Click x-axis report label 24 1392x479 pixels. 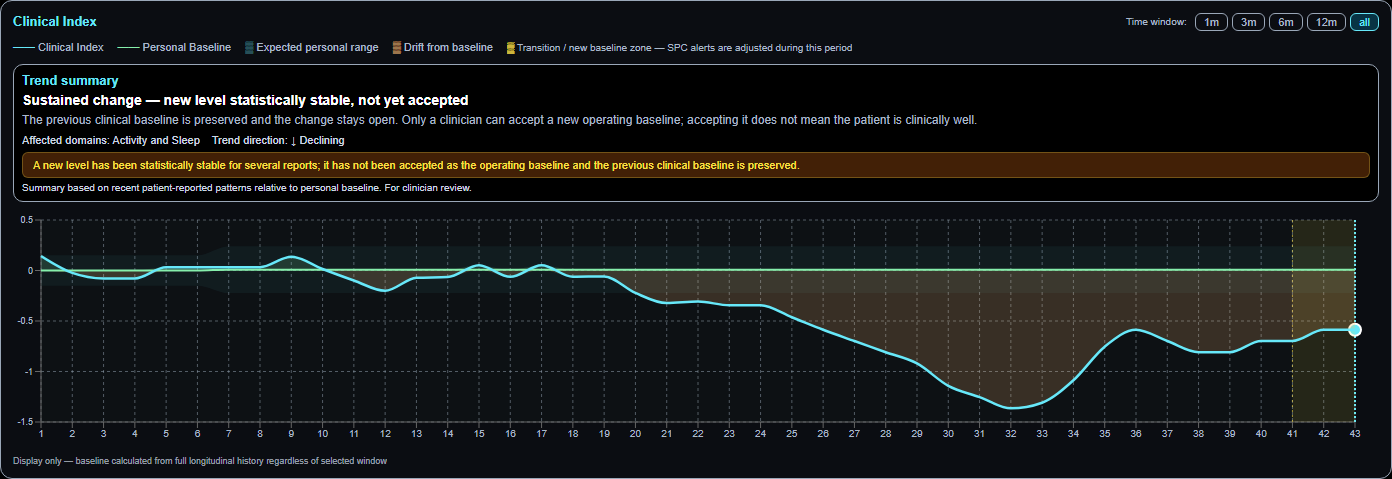pyautogui.click(x=760, y=433)
